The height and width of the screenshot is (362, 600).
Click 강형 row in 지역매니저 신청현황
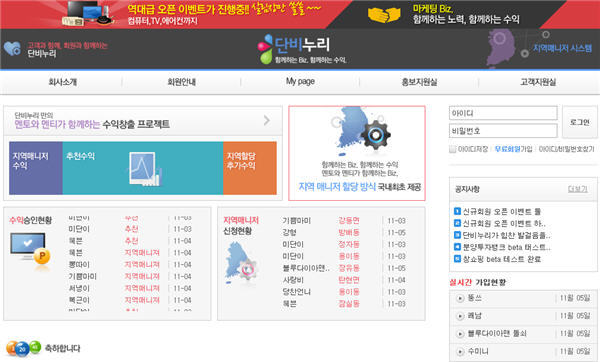344,233
